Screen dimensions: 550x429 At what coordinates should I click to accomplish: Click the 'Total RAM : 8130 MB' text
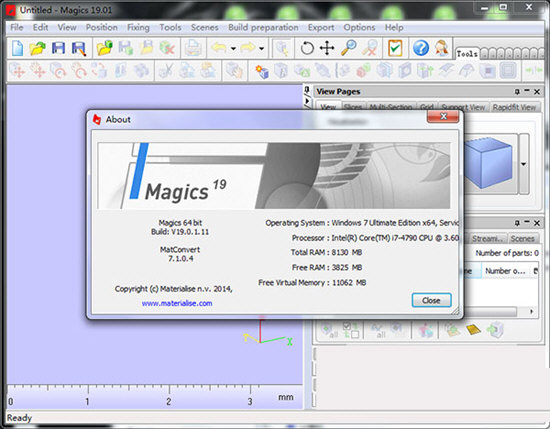click(x=326, y=252)
